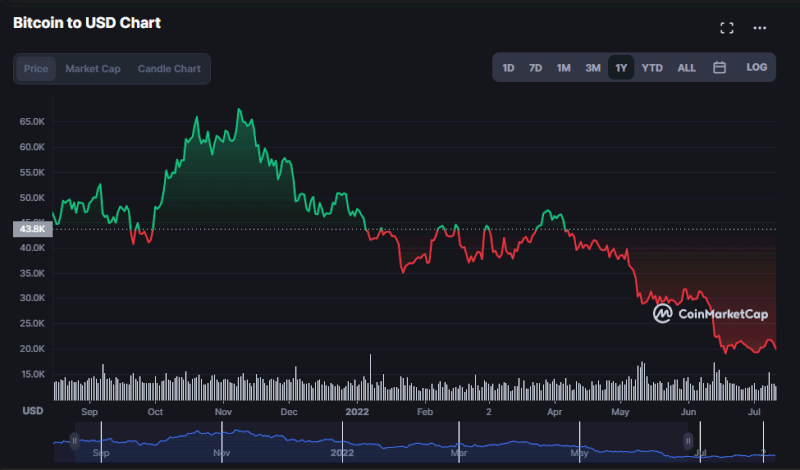
Task: Select the YTD time range
Action: tap(652, 68)
